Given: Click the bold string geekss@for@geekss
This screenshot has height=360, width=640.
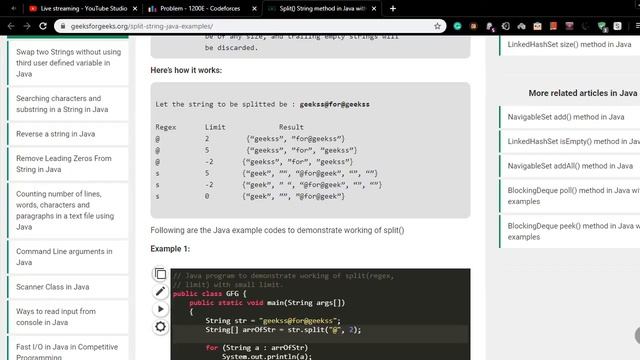Looking at the screenshot, I should tap(334, 104).
